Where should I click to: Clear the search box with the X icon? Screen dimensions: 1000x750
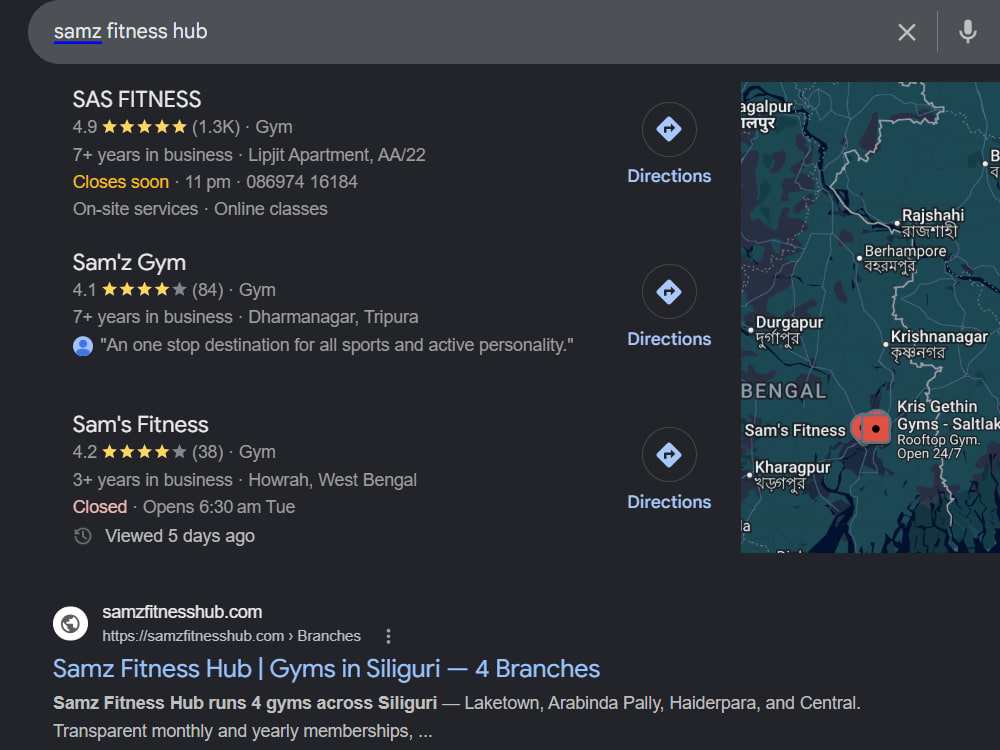coord(906,32)
